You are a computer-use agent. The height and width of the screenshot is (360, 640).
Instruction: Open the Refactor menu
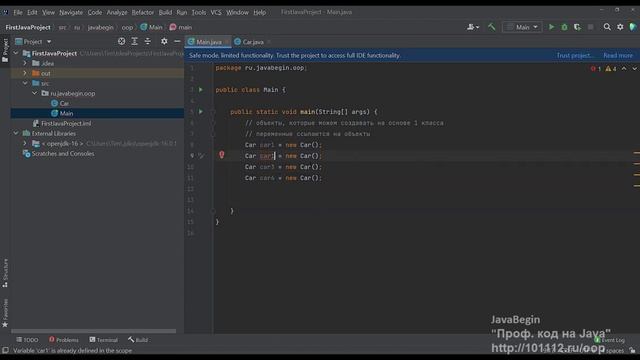point(142,12)
